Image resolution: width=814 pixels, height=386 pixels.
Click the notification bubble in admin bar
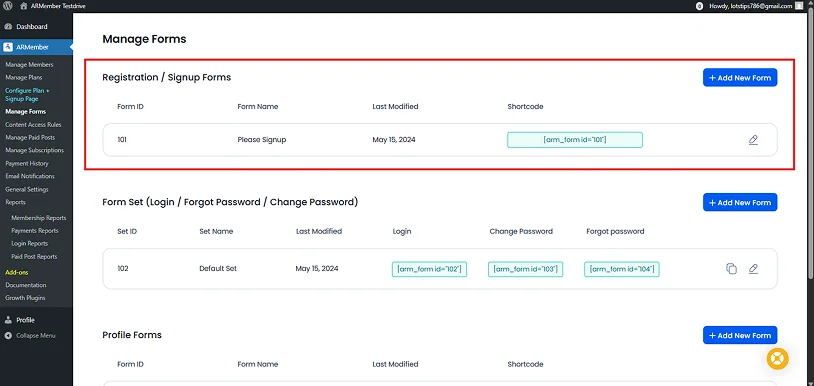click(699, 6)
